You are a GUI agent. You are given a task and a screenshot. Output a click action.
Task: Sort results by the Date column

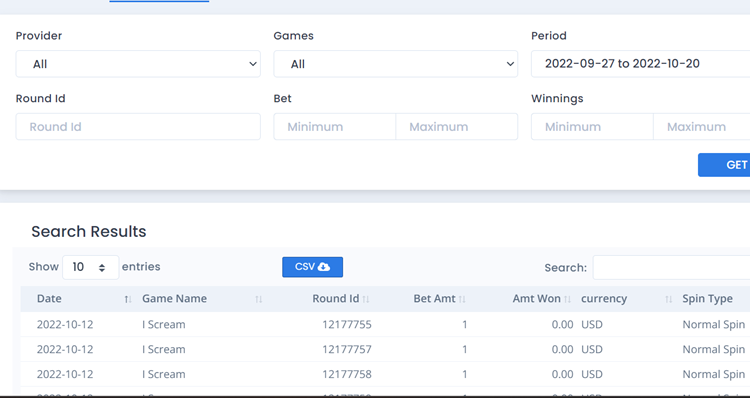[x=78, y=298]
